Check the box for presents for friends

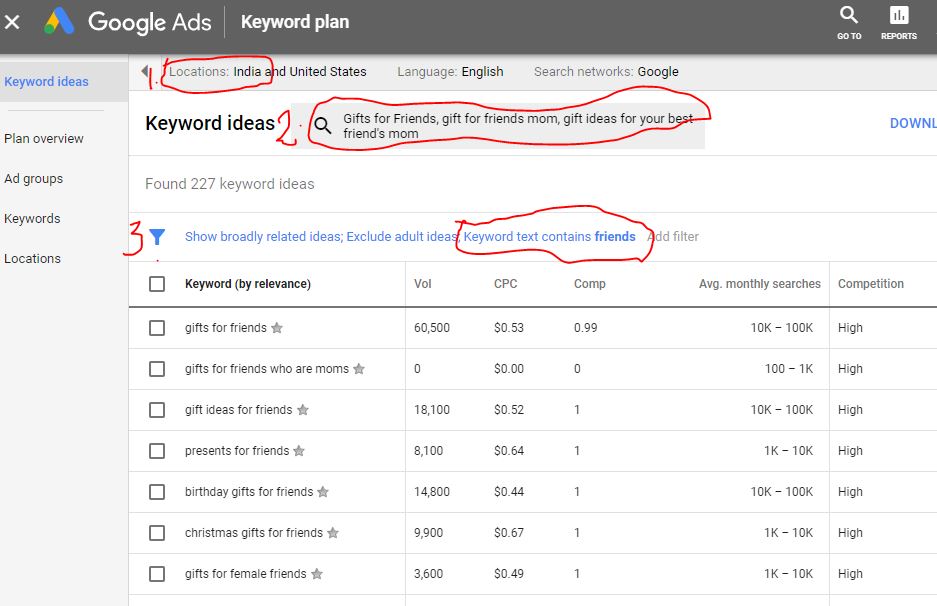coord(157,451)
